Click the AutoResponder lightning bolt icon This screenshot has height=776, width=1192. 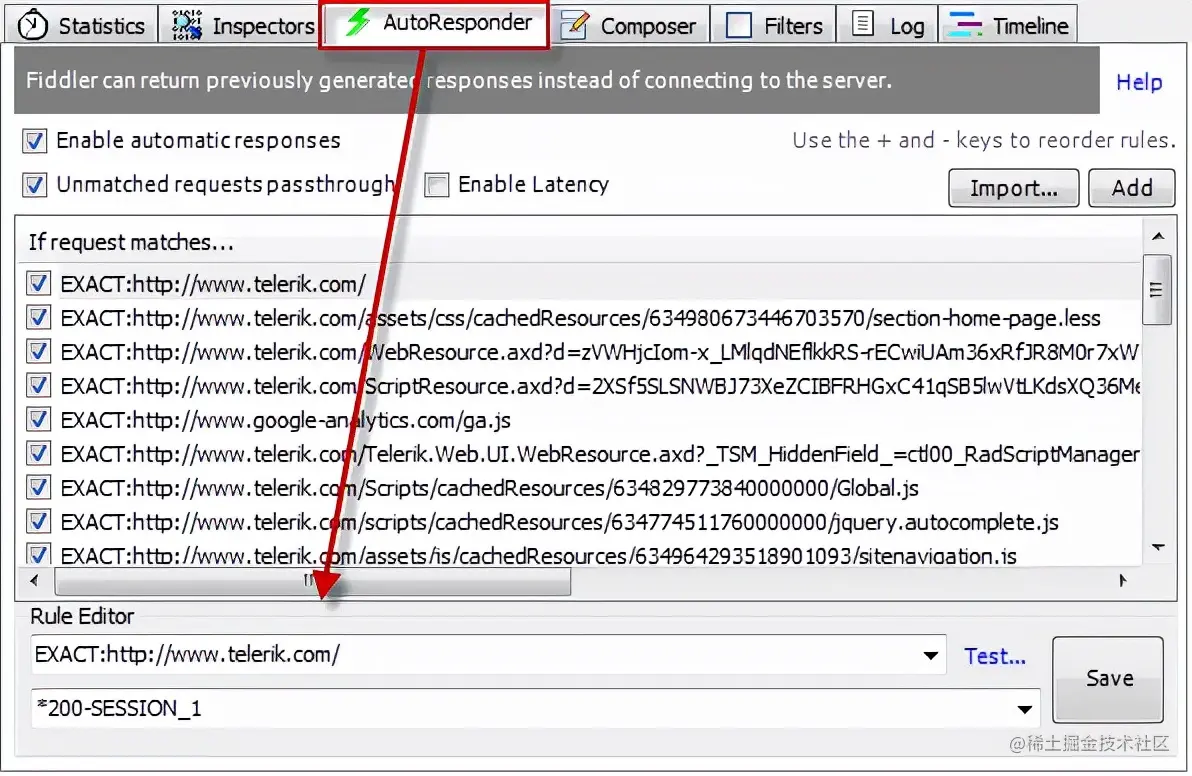point(357,23)
